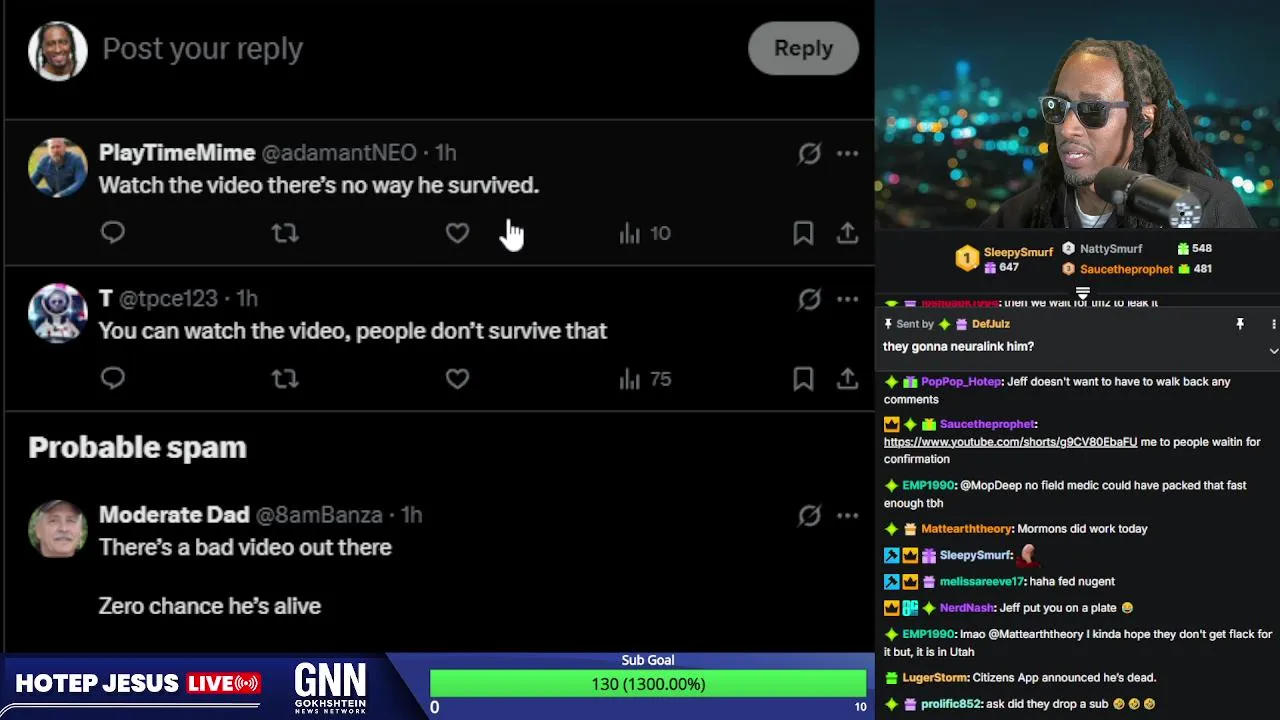This screenshot has width=1280, height=720.
Task: Like PlayTimeMime's reply with heart icon
Action: 457,233
